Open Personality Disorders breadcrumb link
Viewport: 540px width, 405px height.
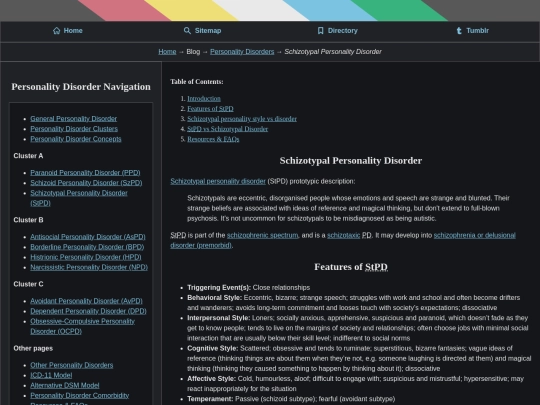point(242,52)
